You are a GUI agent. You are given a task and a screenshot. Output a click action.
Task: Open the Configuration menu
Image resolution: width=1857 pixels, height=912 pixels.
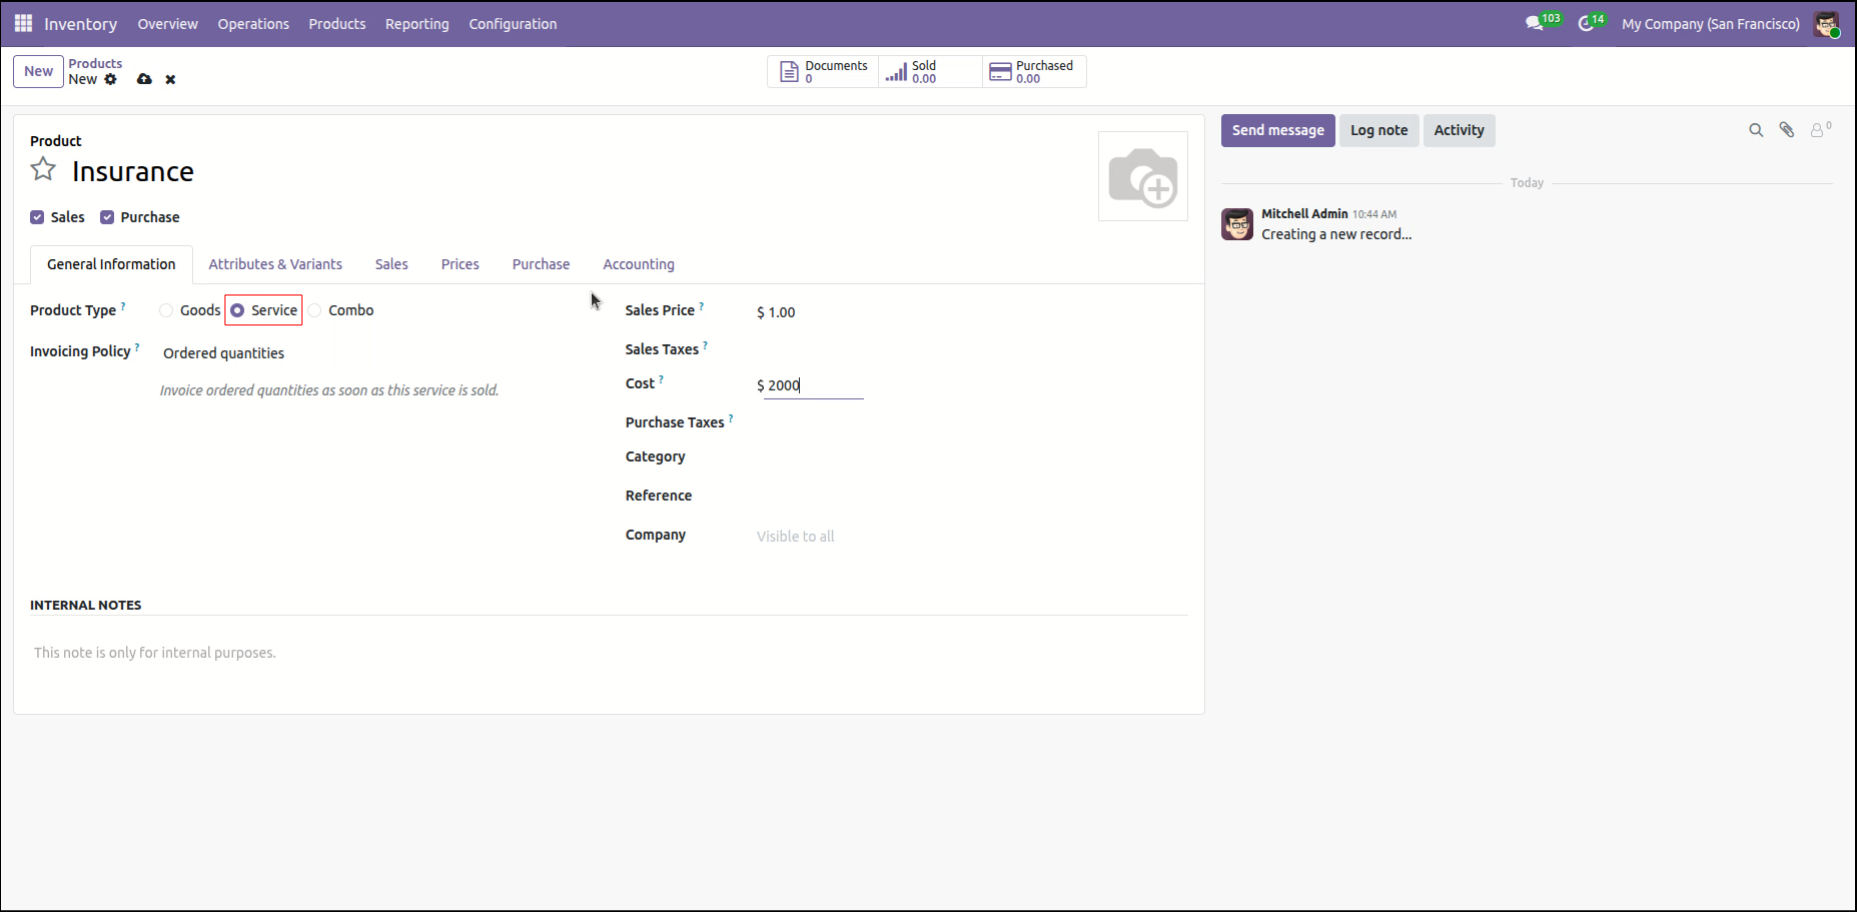click(513, 24)
